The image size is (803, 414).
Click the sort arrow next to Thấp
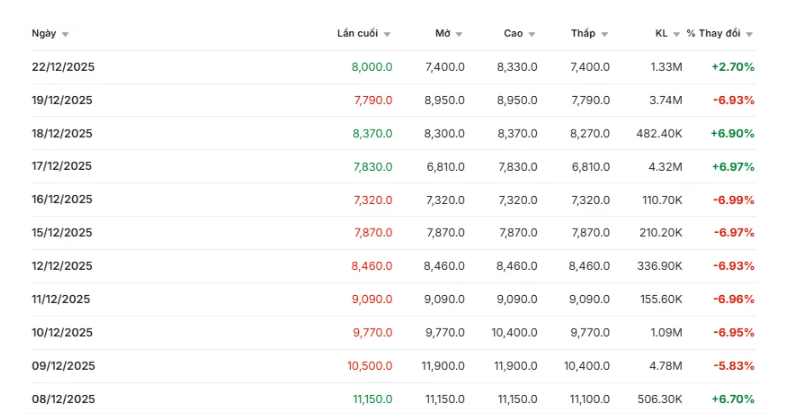point(605,34)
